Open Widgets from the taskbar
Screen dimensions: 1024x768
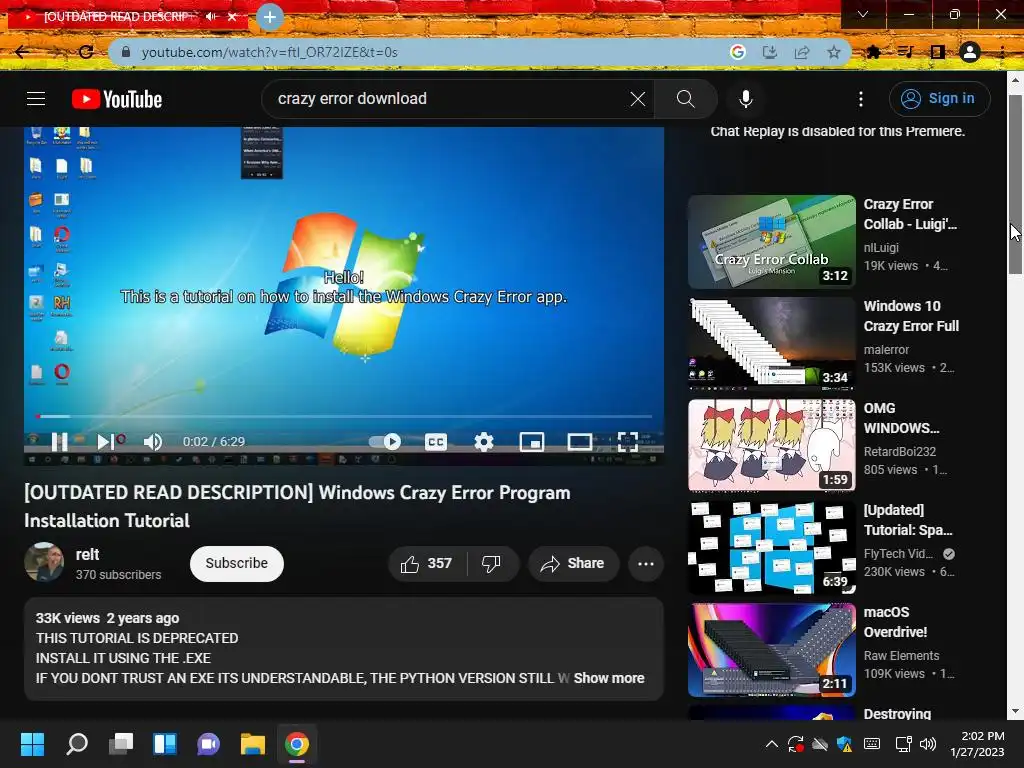(x=165, y=744)
